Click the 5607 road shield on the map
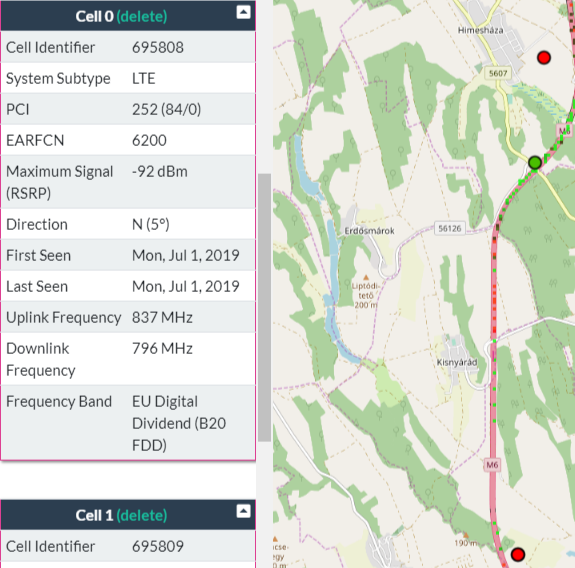Screen dimensions: 575x568 [x=498, y=73]
